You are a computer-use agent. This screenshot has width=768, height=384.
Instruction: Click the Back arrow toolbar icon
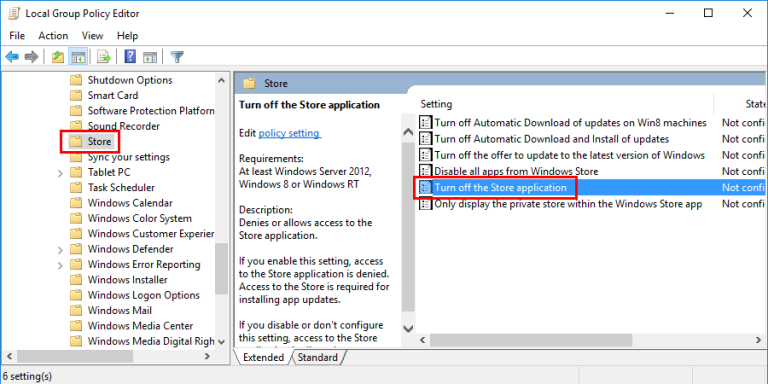pos(12,57)
